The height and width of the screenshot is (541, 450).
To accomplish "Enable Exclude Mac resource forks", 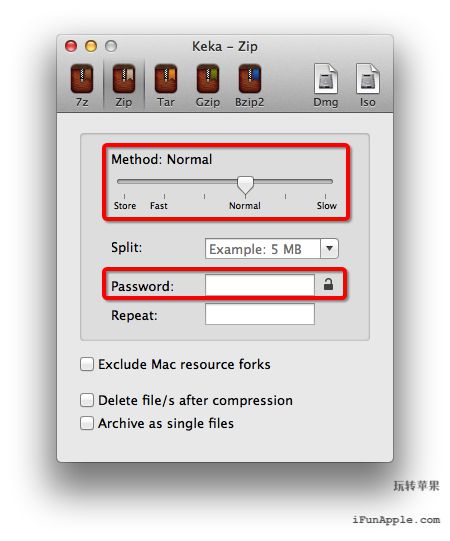I will [x=87, y=364].
